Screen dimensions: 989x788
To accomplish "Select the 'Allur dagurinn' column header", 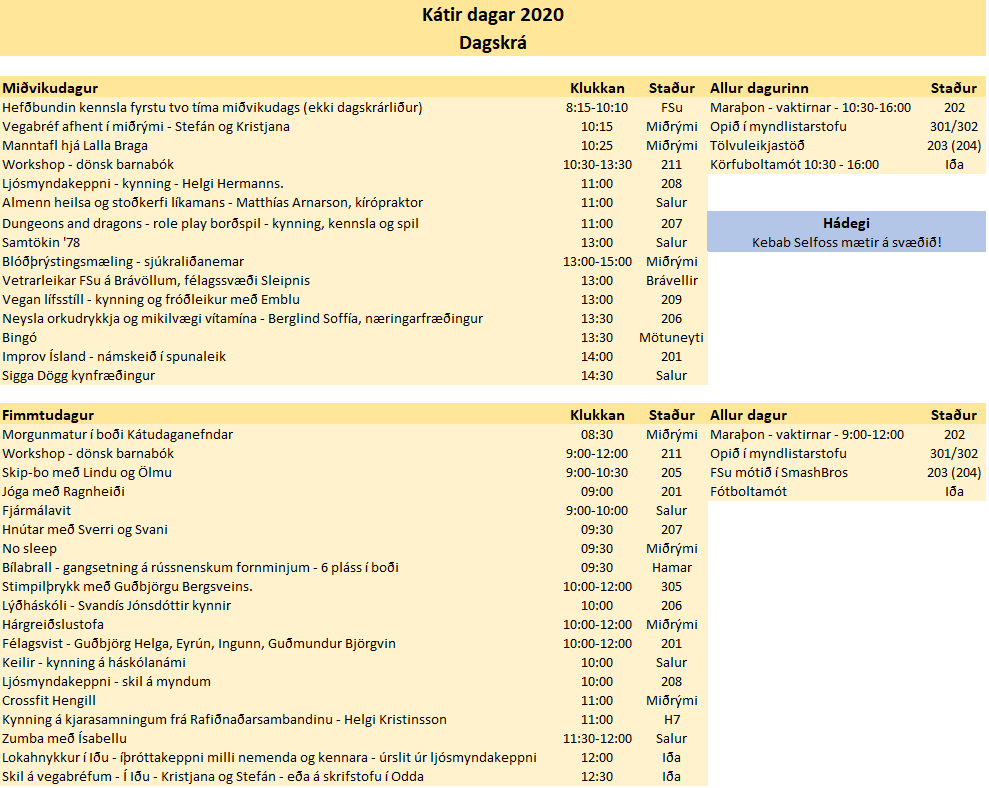I will (x=759, y=88).
